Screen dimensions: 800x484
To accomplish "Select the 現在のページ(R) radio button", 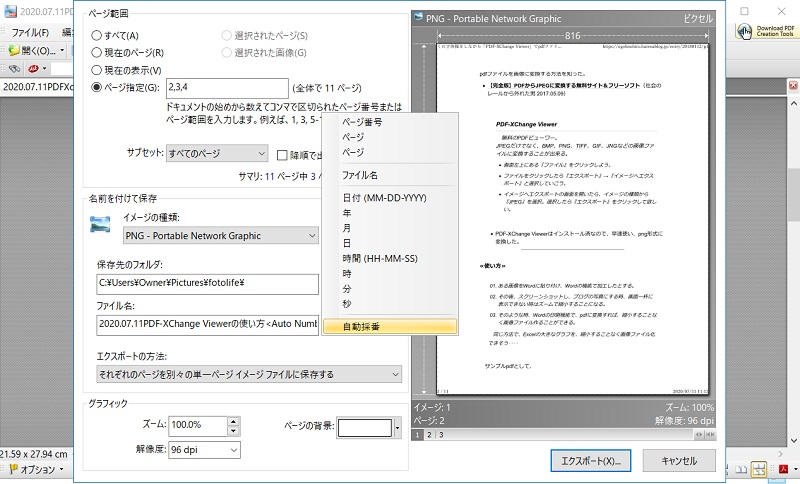I will 96,53.
